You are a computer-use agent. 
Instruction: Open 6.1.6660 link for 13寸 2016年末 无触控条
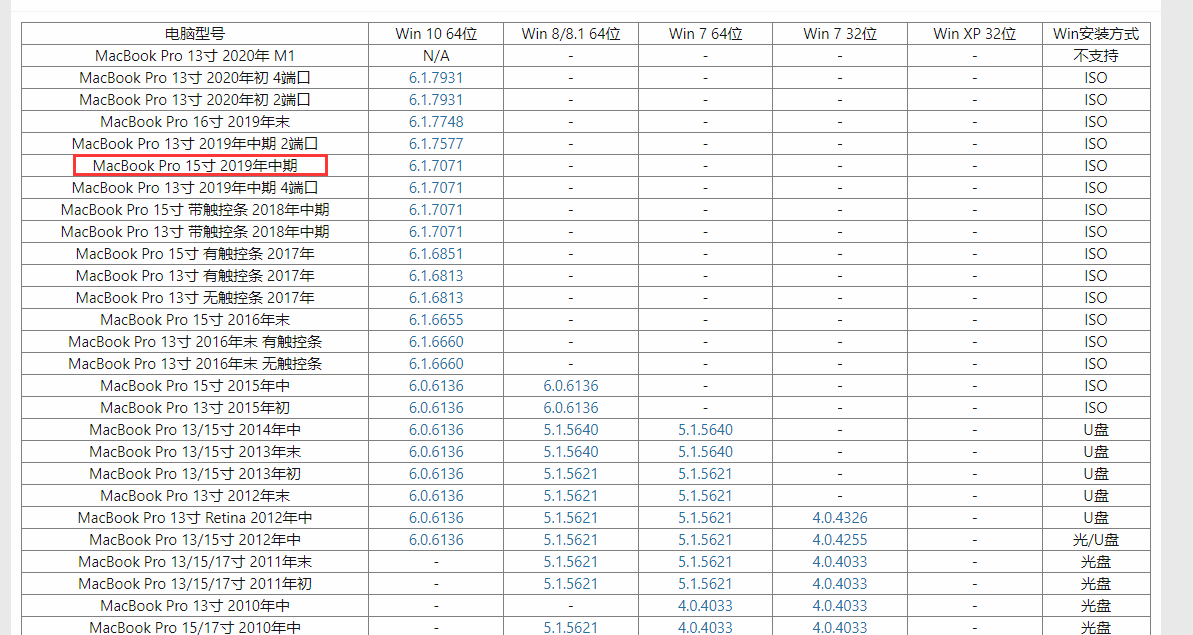[436, 364]
